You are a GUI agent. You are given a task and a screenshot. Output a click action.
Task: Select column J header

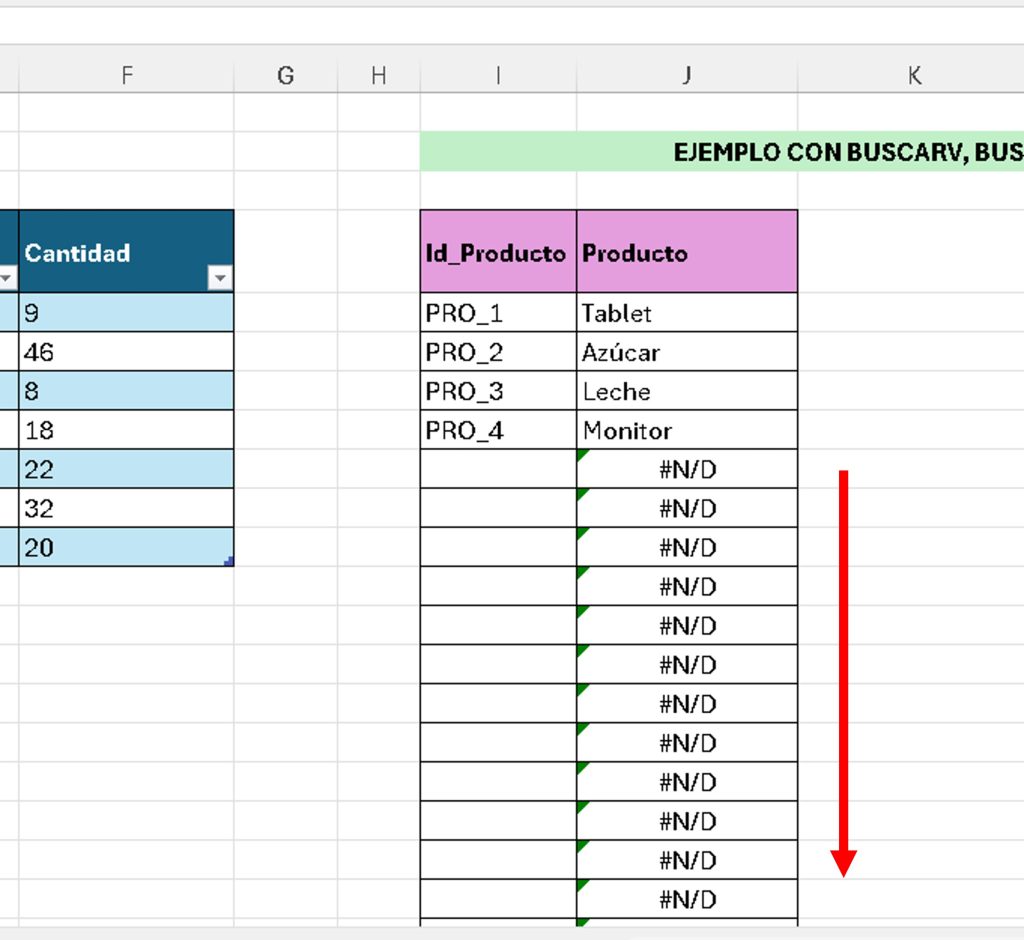(686, 75)
